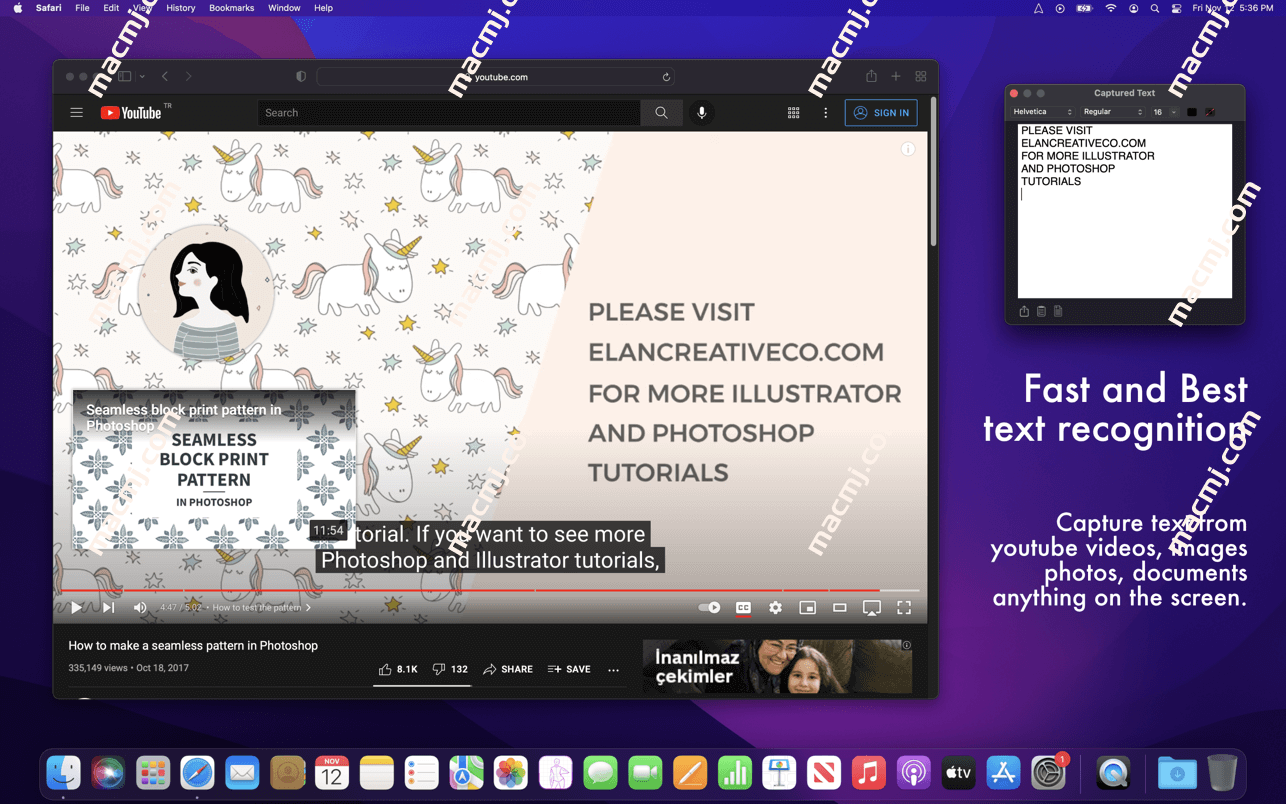Open the File menu

[x=82, y=8]
